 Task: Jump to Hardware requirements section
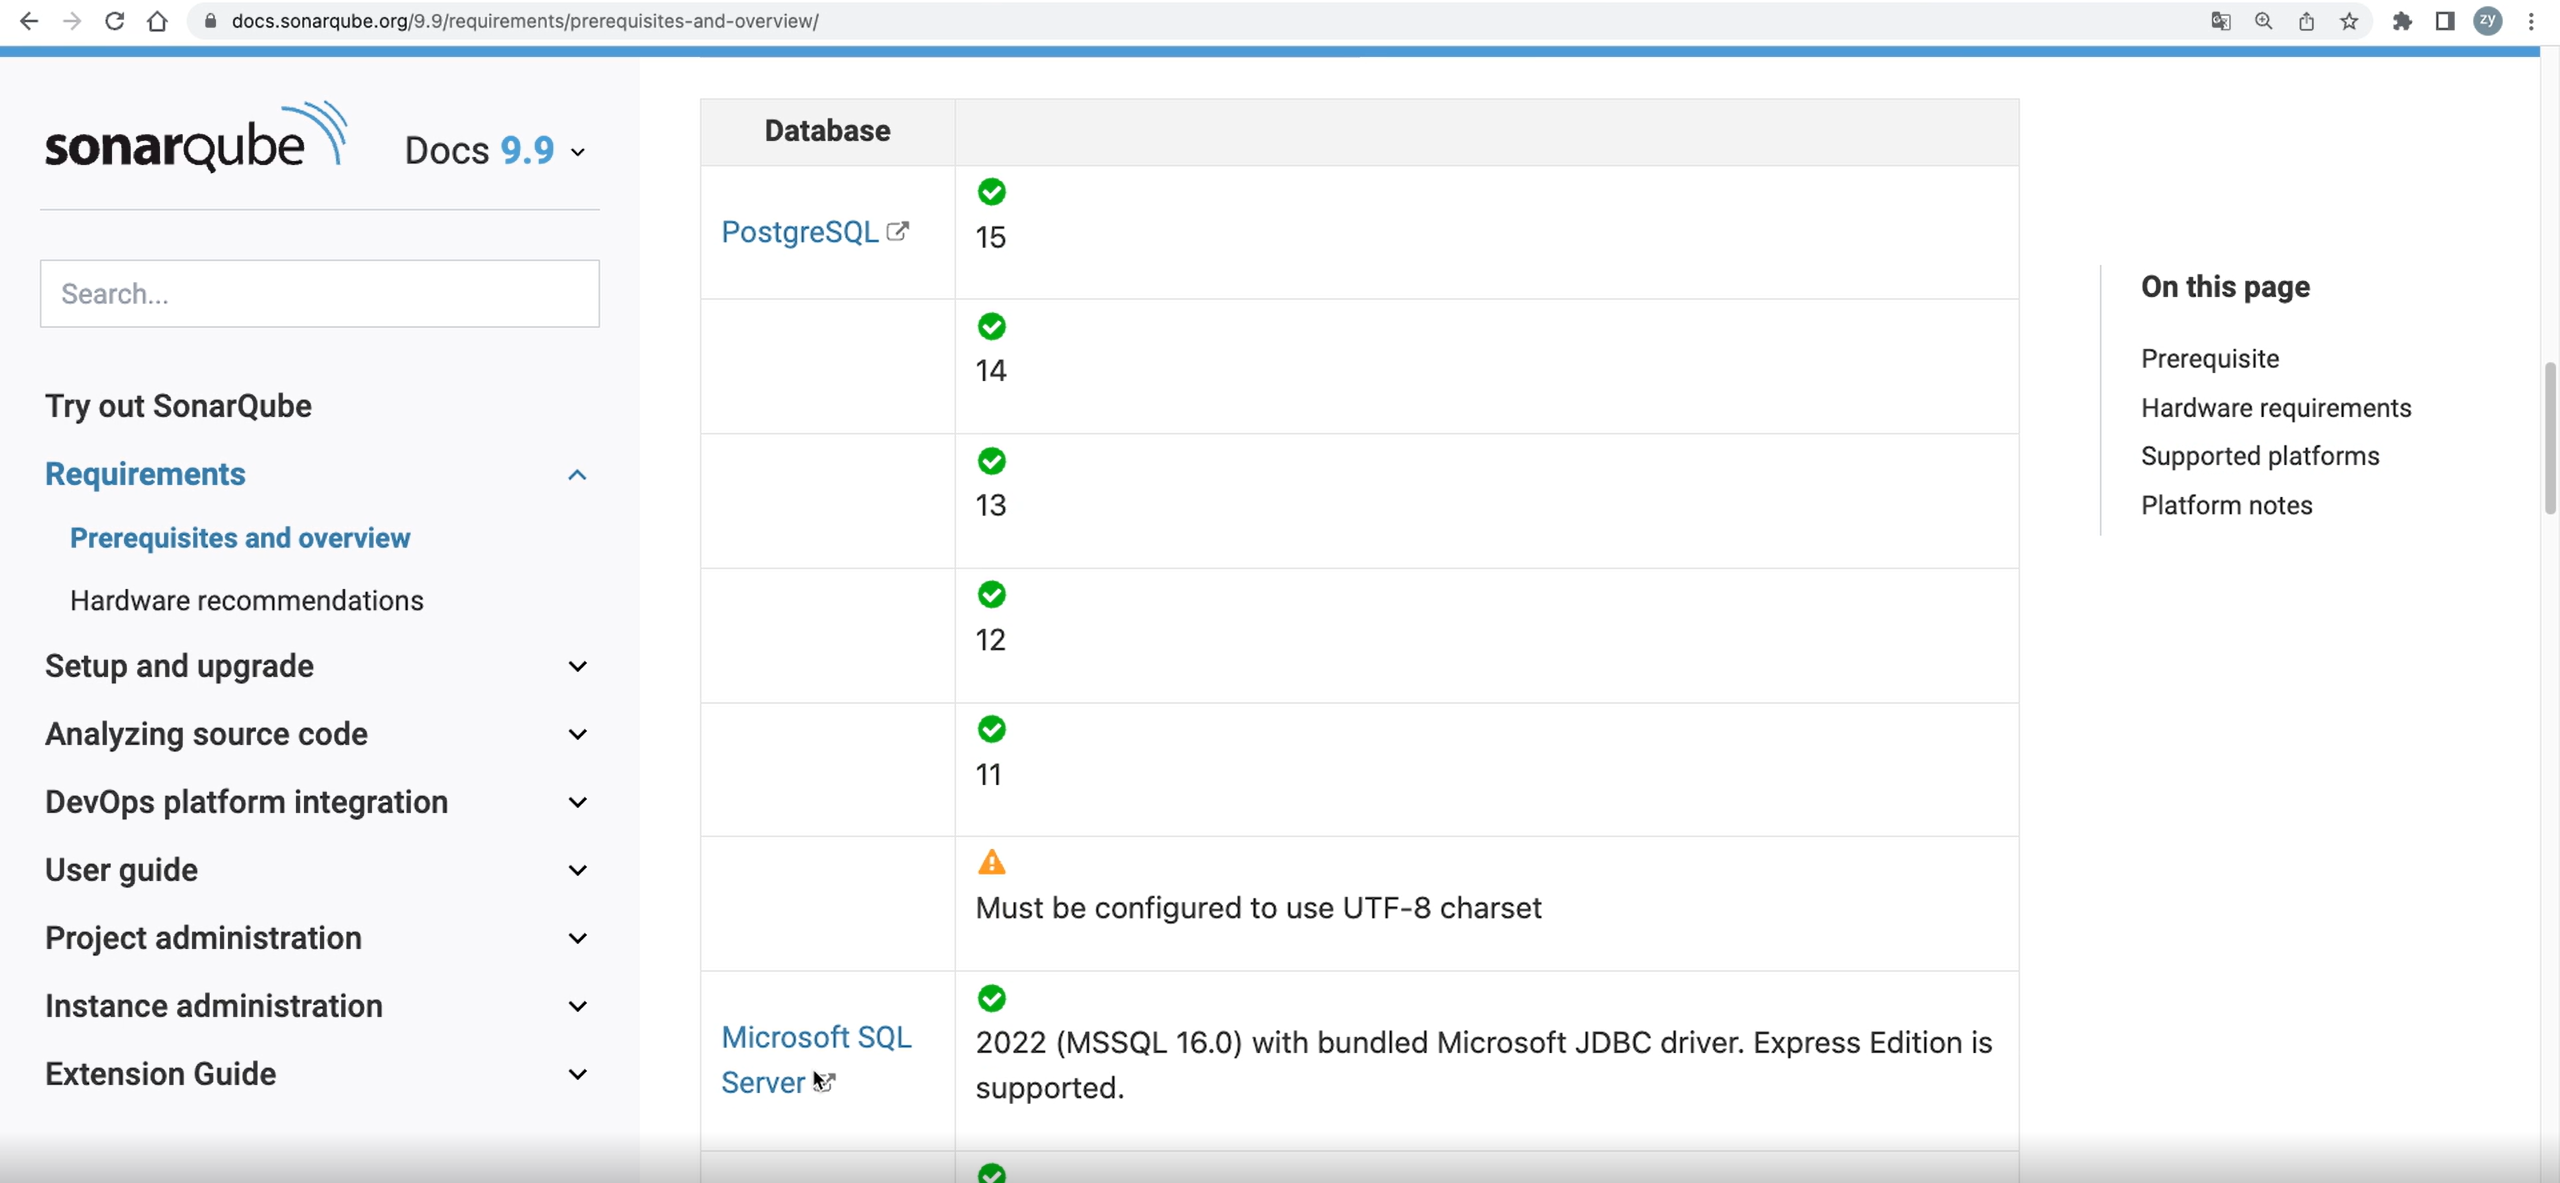click(2276, 408)
